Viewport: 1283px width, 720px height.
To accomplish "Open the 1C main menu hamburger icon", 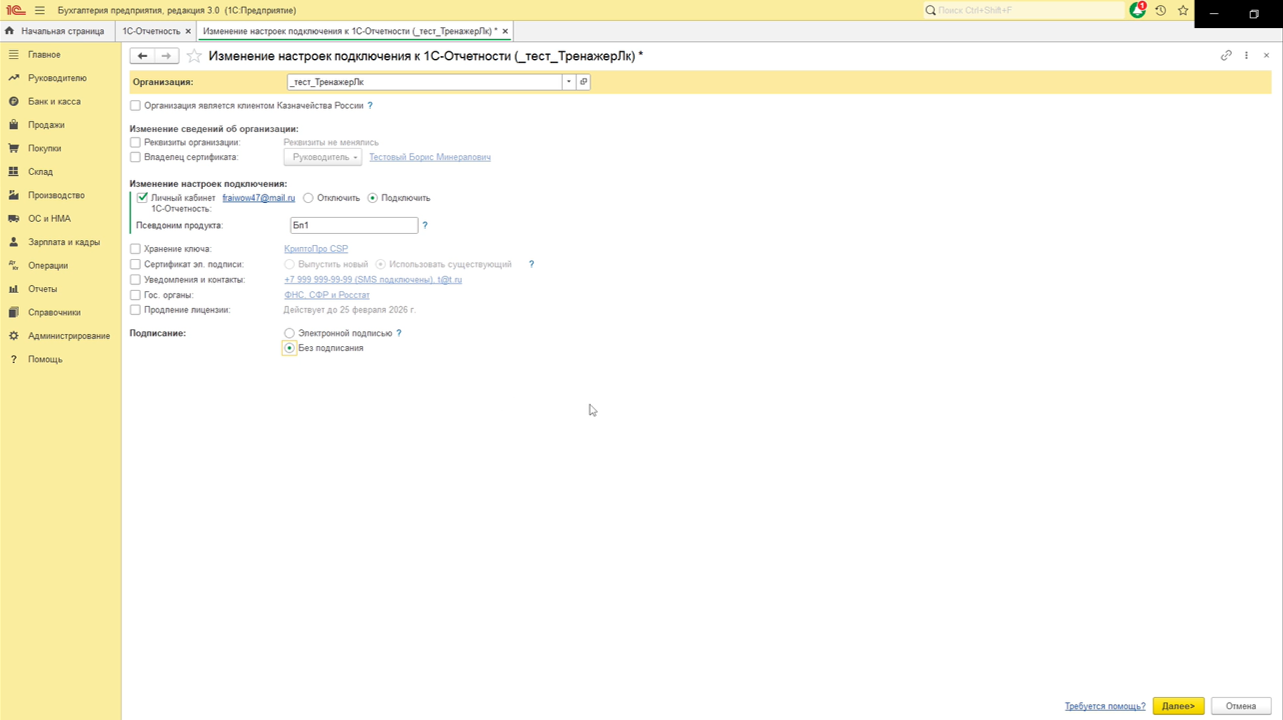I will pos(39,10).
